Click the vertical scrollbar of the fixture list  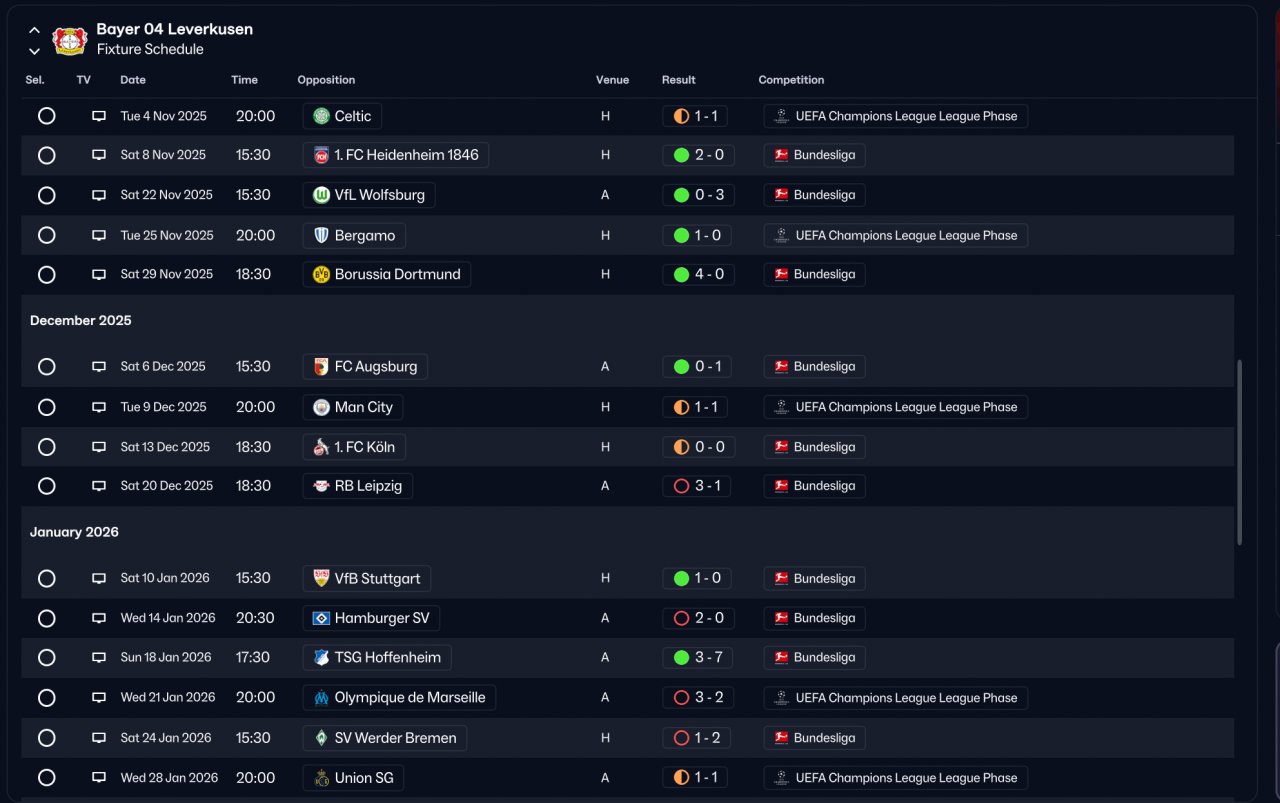pos(1240,452)
